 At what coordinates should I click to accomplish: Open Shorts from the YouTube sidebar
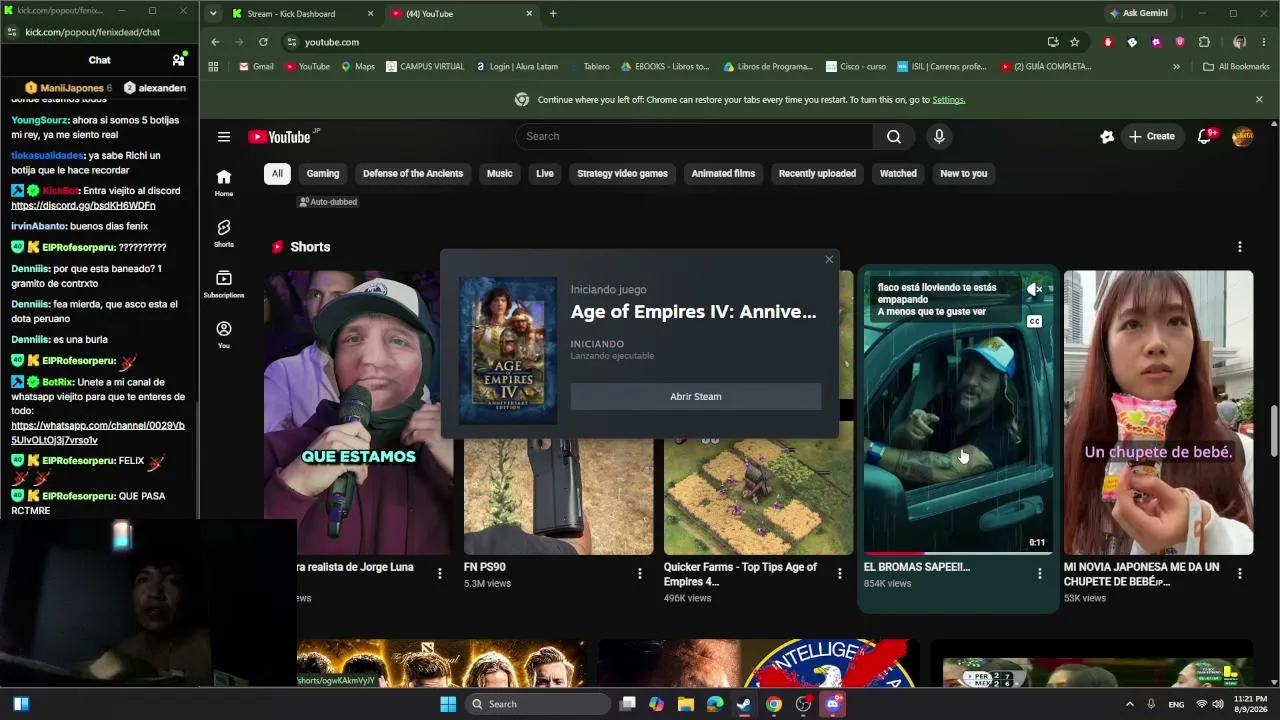click(224, 234)
